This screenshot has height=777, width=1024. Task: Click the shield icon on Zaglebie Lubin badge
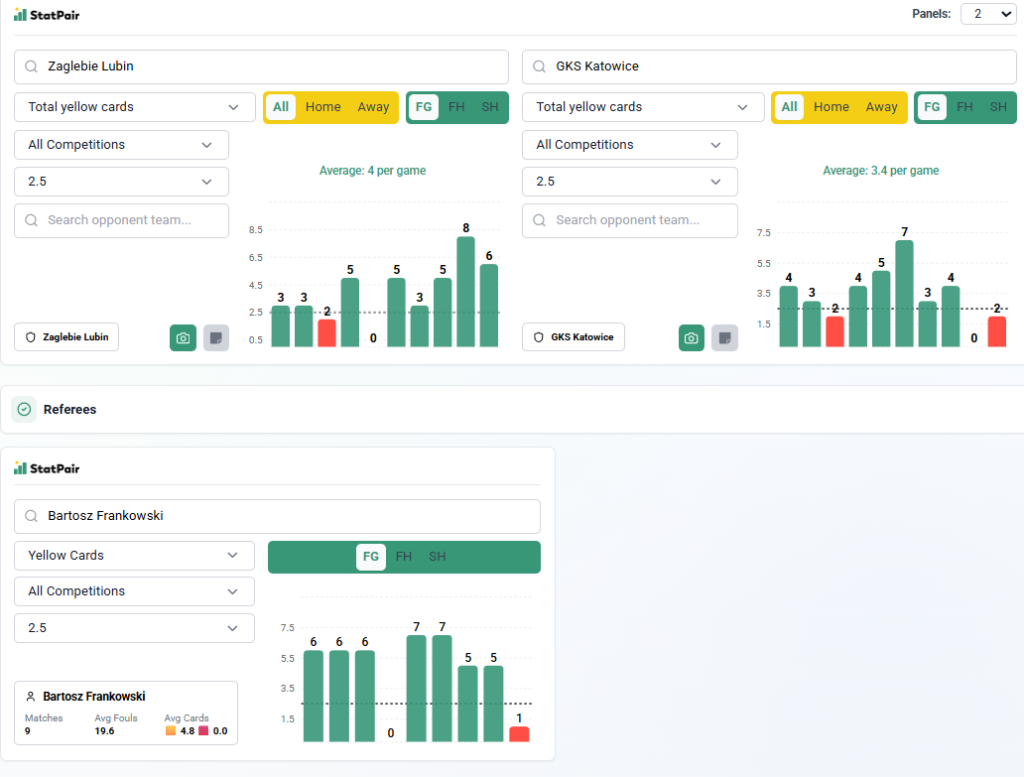pyautogui.click(x=32, y=337)
